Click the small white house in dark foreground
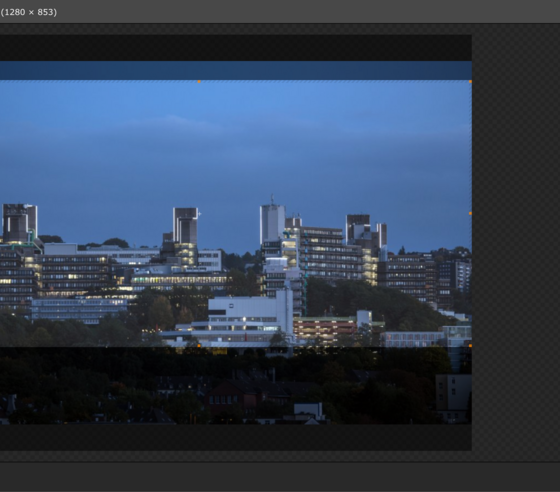 [309, 411]
